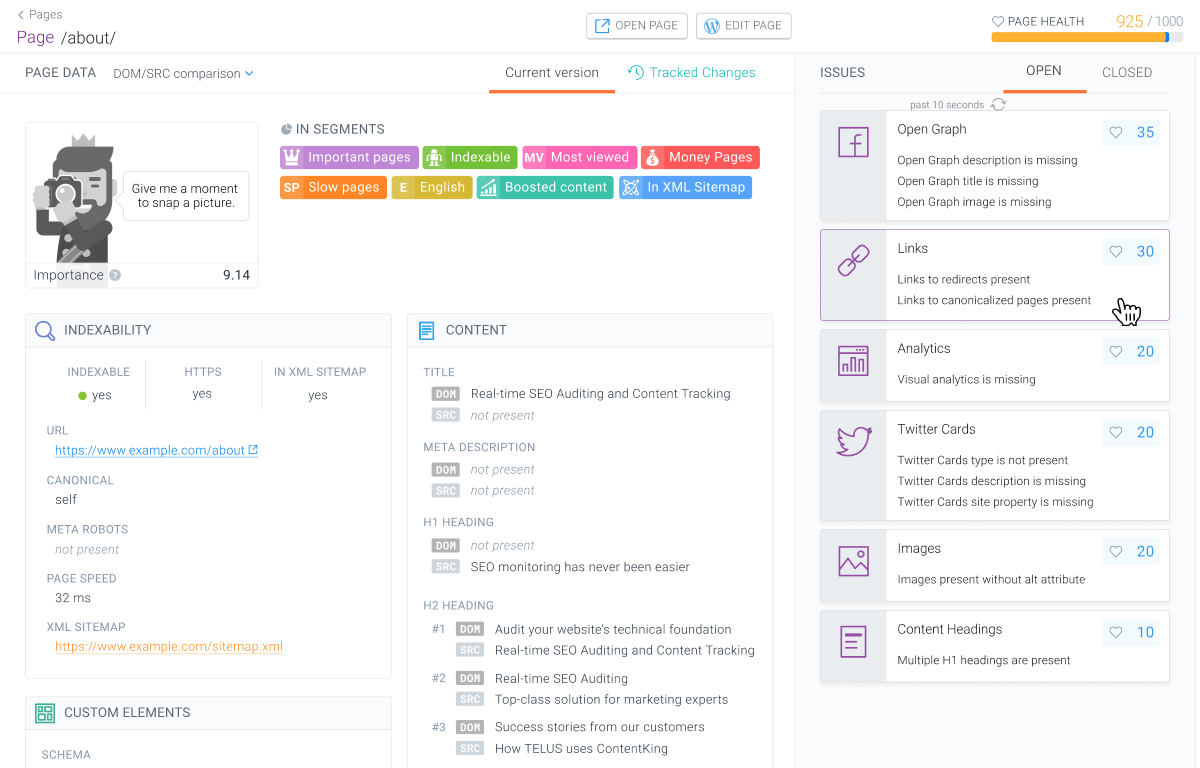The height and width of the screenshot is (768, 1200).
Task: Click the OPEN PAGE button
Action: (x=637, y=26)
